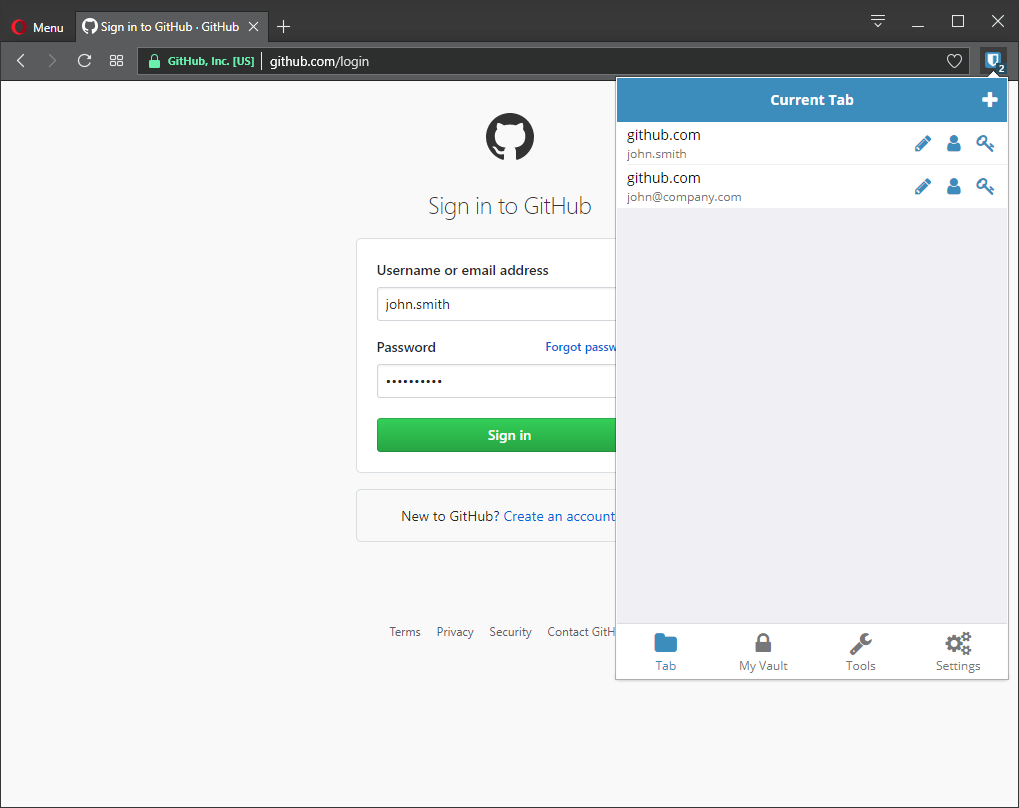Reload the GitHub login page
The image size is (1019, 808).
(85, 61)
